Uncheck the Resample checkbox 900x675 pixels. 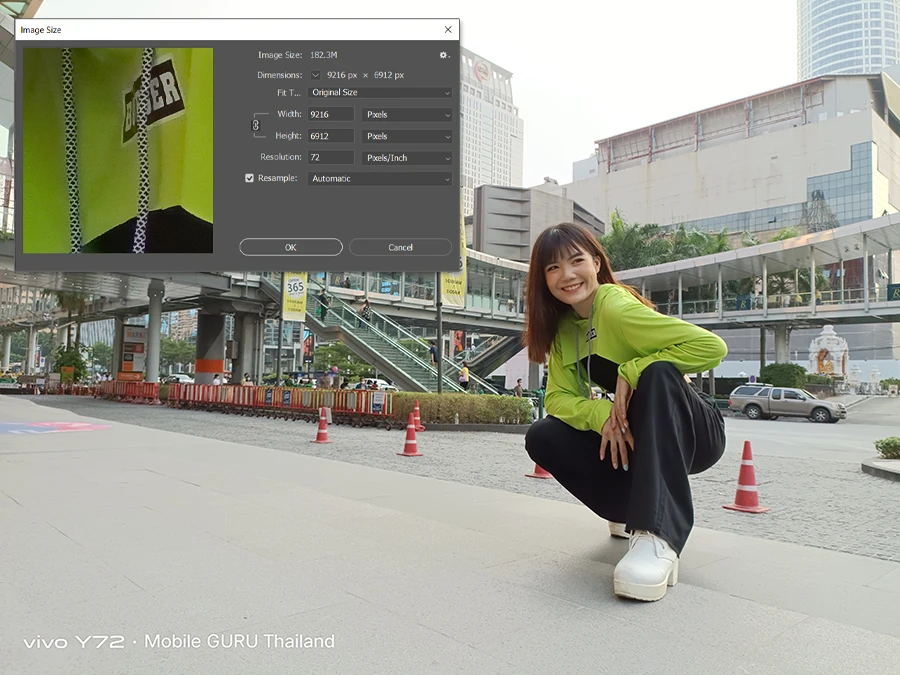250,178
